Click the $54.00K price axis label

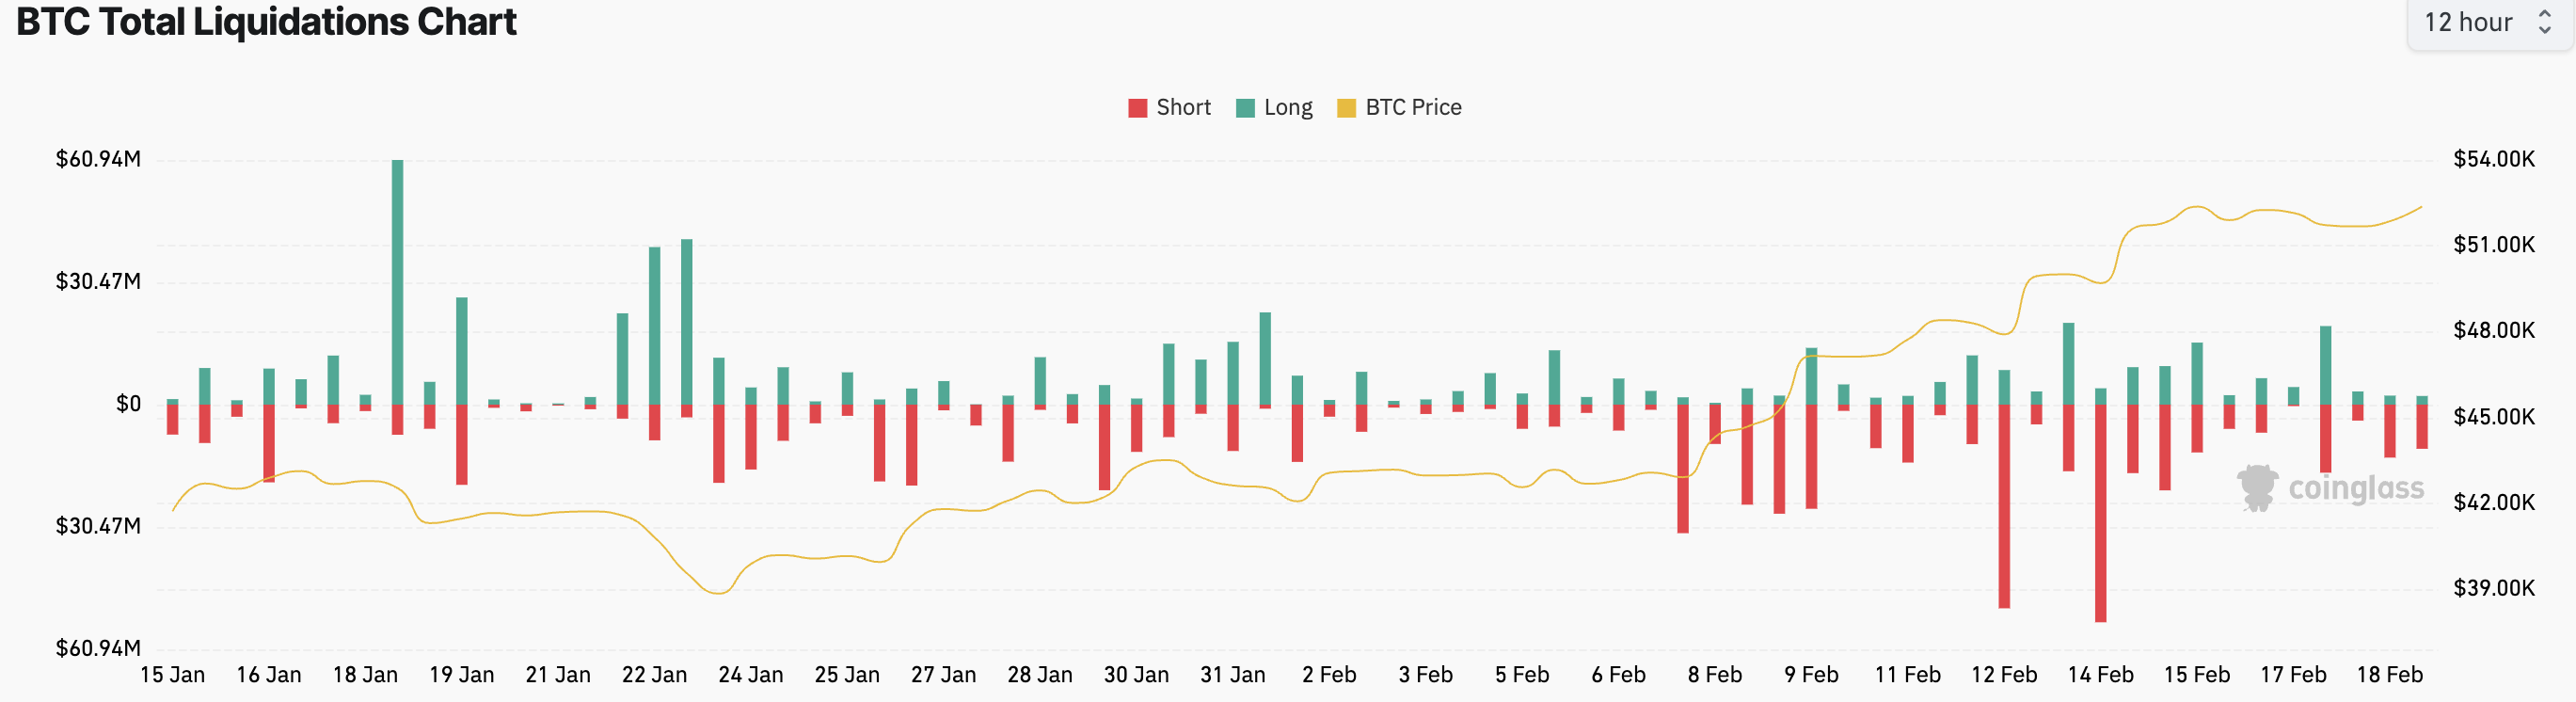2493,159
